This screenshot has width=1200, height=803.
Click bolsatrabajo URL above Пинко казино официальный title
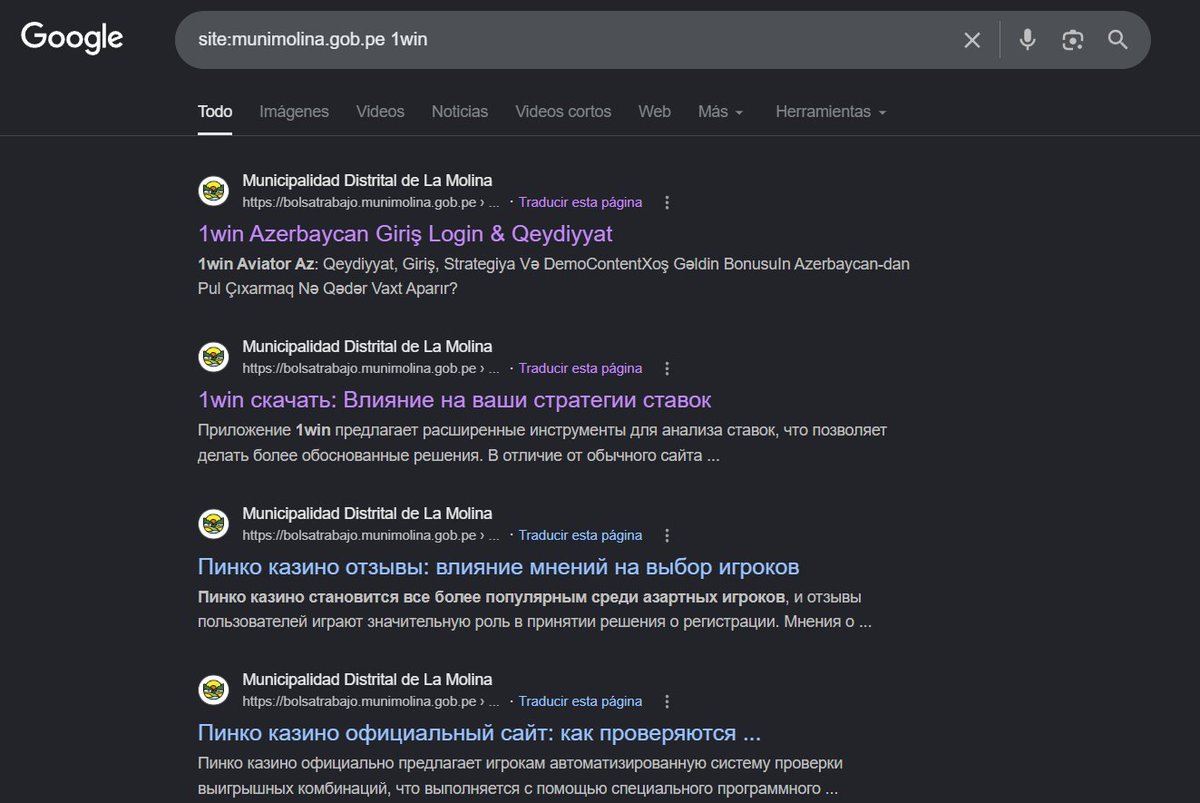coord(371,701)
